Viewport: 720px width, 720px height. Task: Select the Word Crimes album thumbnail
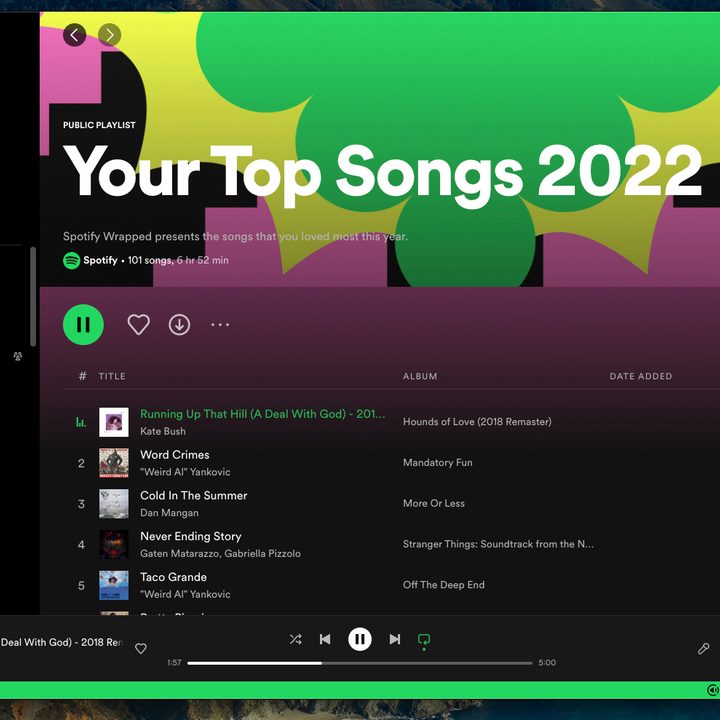(x=114, y=463)
